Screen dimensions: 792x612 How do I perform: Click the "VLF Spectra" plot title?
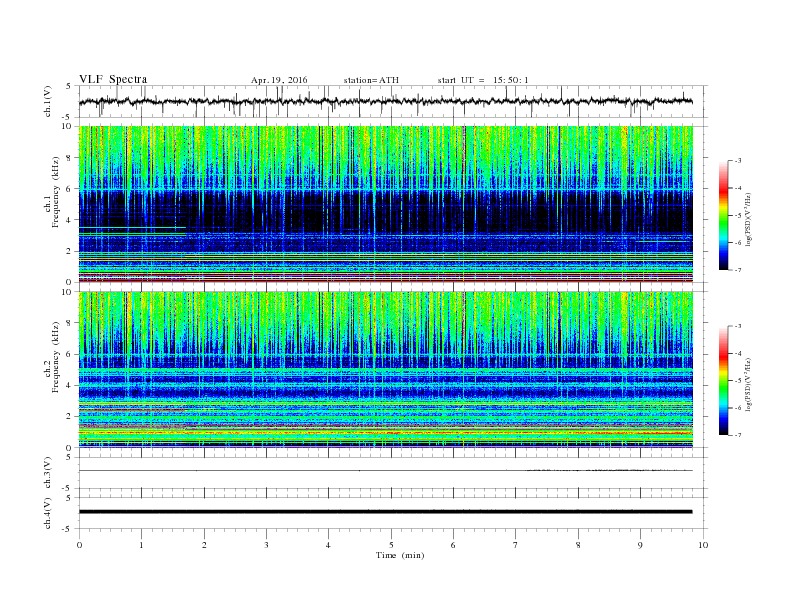point(113,79)
